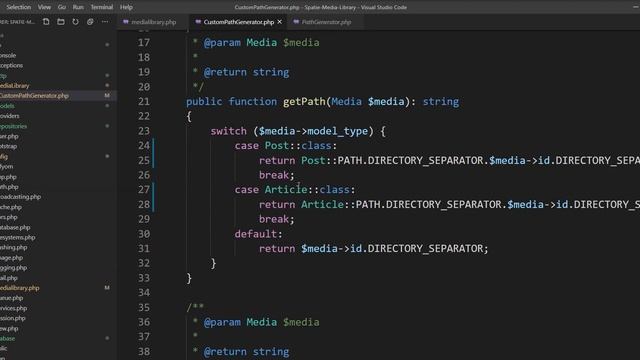The height and width of the screenshot is (360, 640).
Task: Switch to the medialibrary.php tab
Action: coord(153,22)
